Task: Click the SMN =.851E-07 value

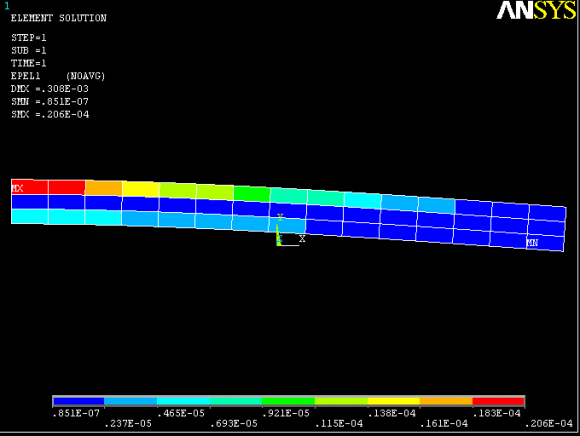Action: [x=50, y=102]
